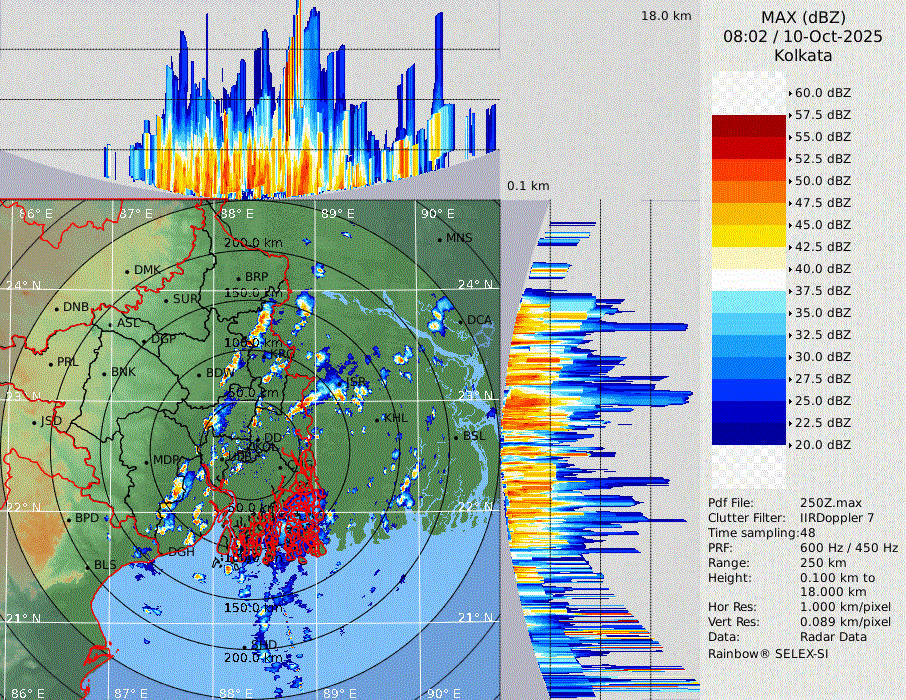Select the KHL station marker
The height and width of the screenshot is (700, 906).
click(378, 418)
